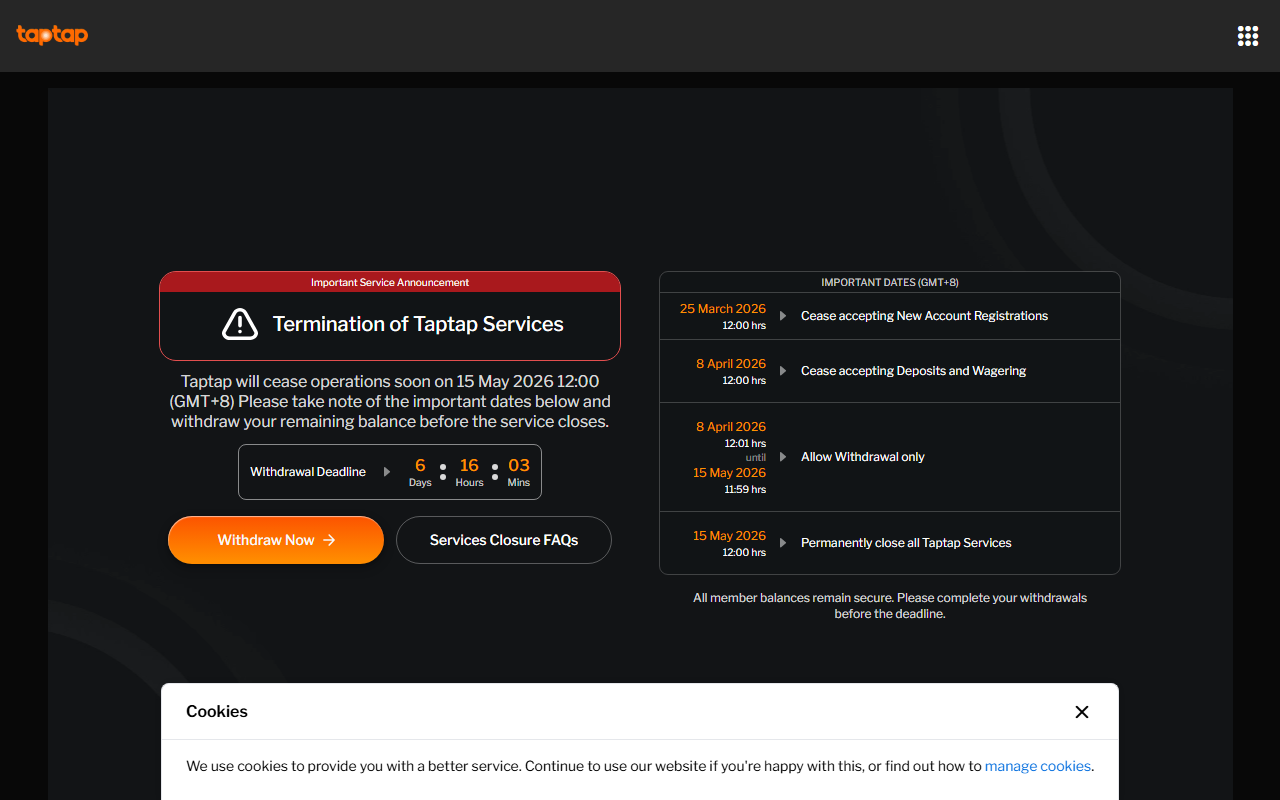
Task: Click the taptap logo
Action: click(52, 35)
